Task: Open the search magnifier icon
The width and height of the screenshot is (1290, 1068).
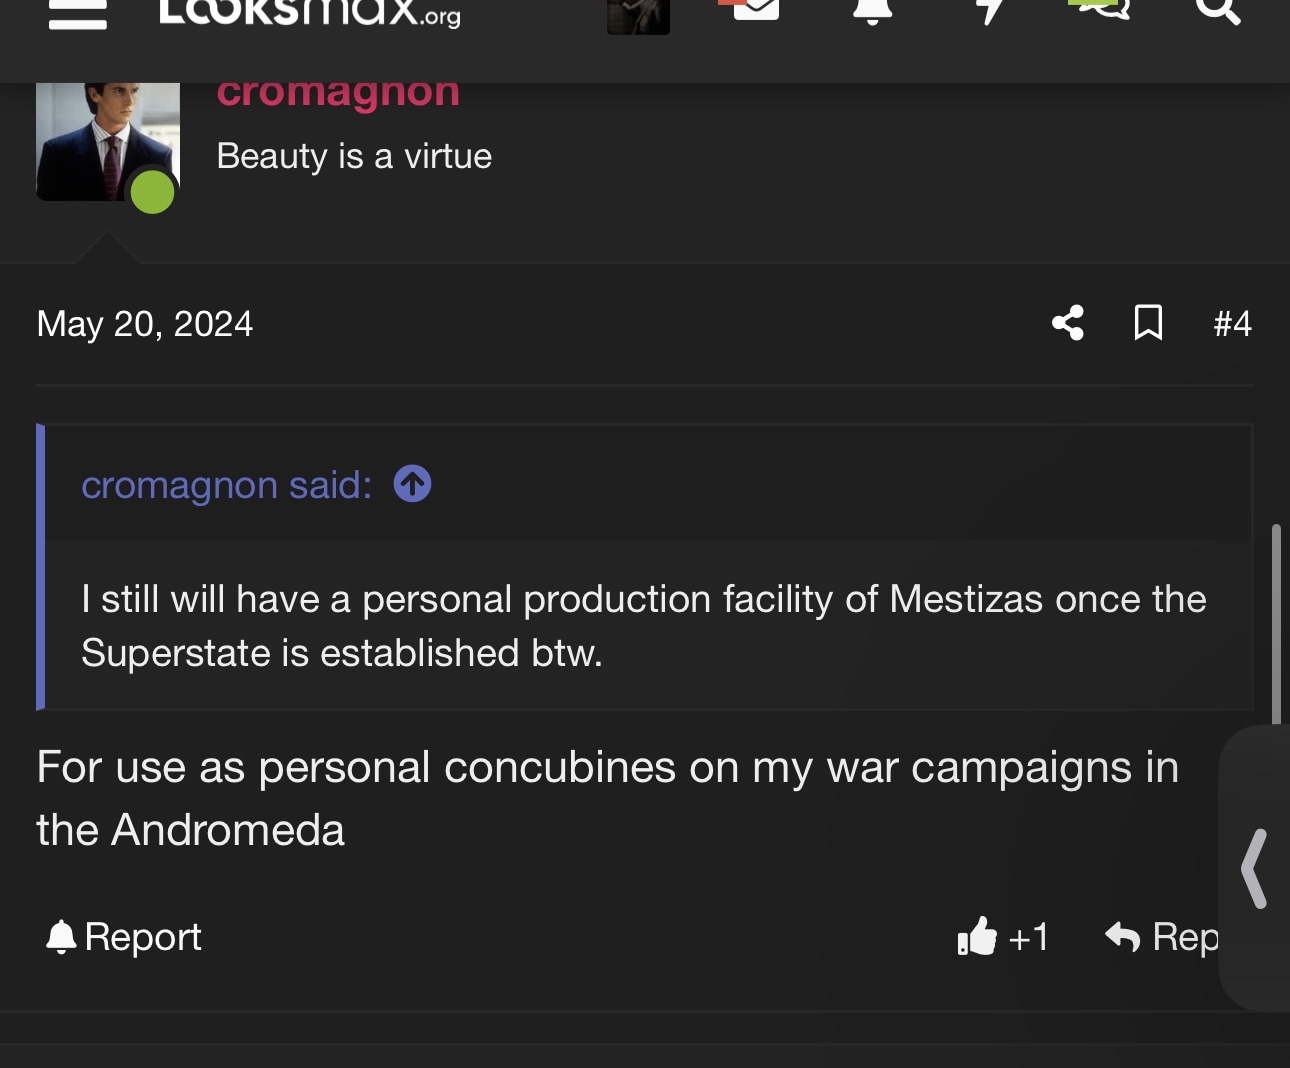Action: tap(1218, 11)
